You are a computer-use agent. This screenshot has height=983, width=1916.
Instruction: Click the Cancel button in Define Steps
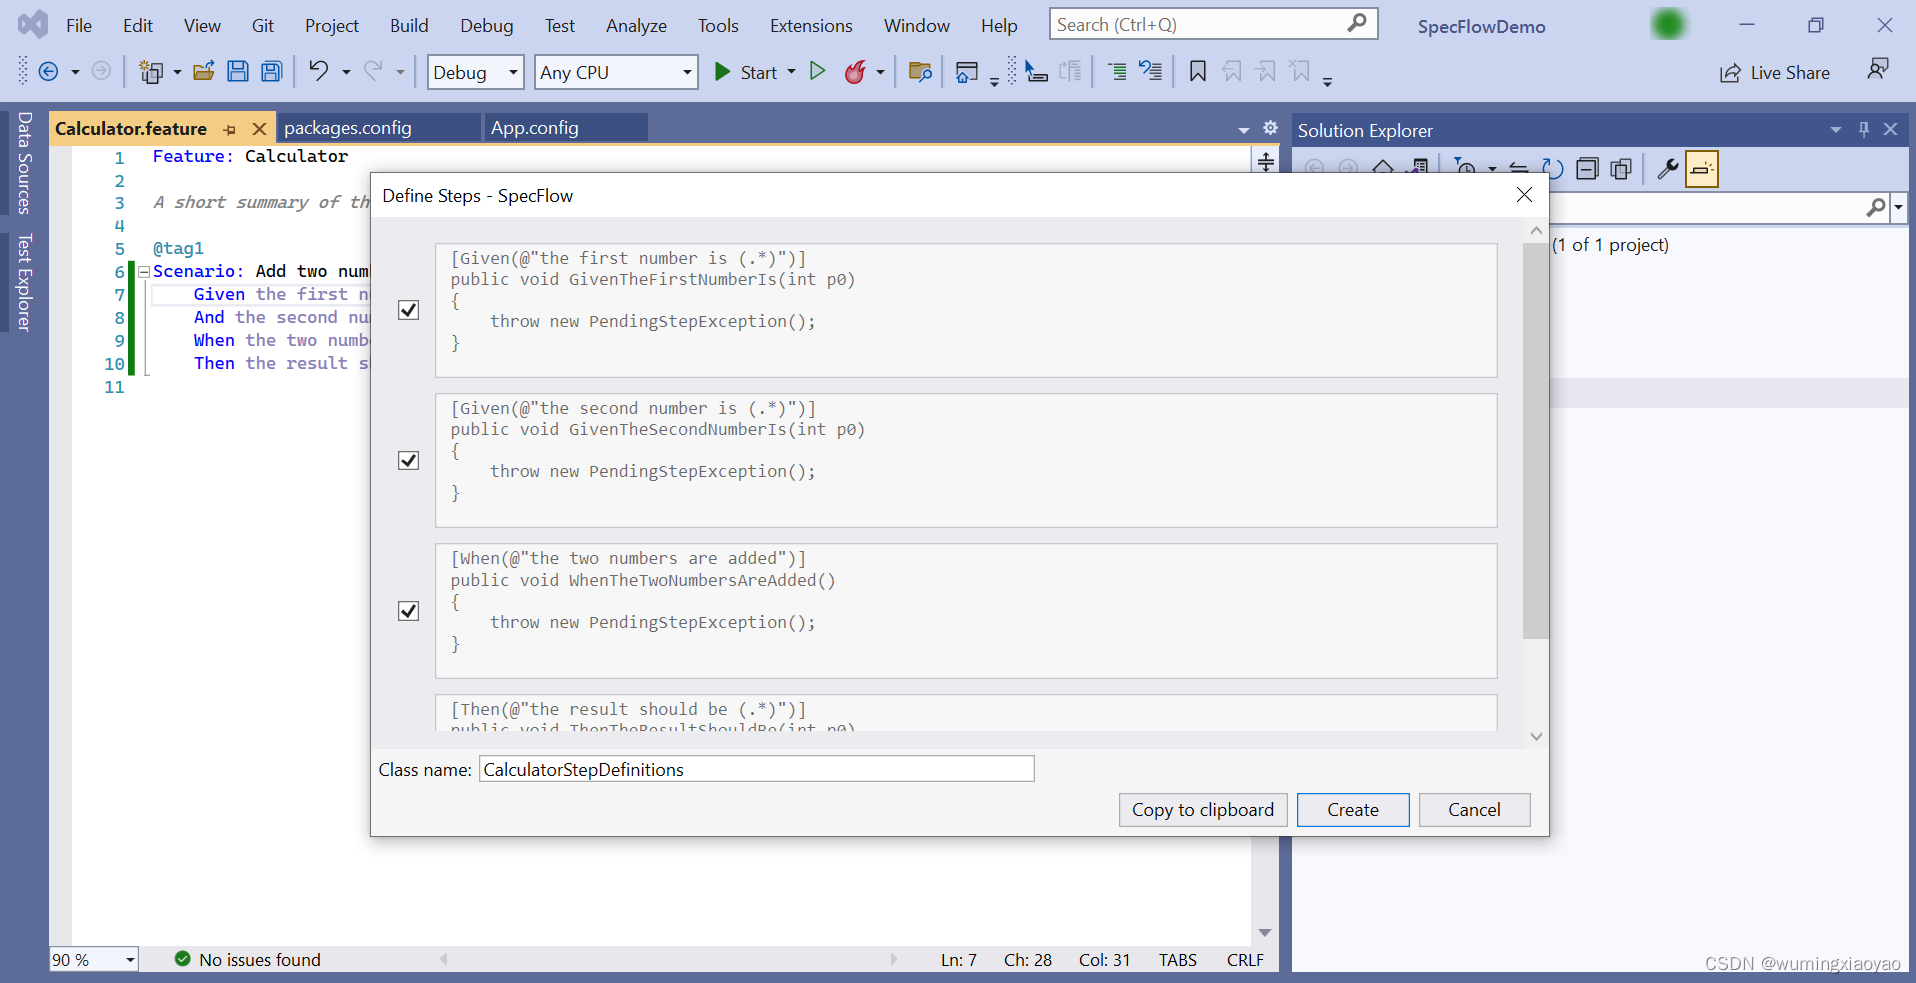point(1474,810)
